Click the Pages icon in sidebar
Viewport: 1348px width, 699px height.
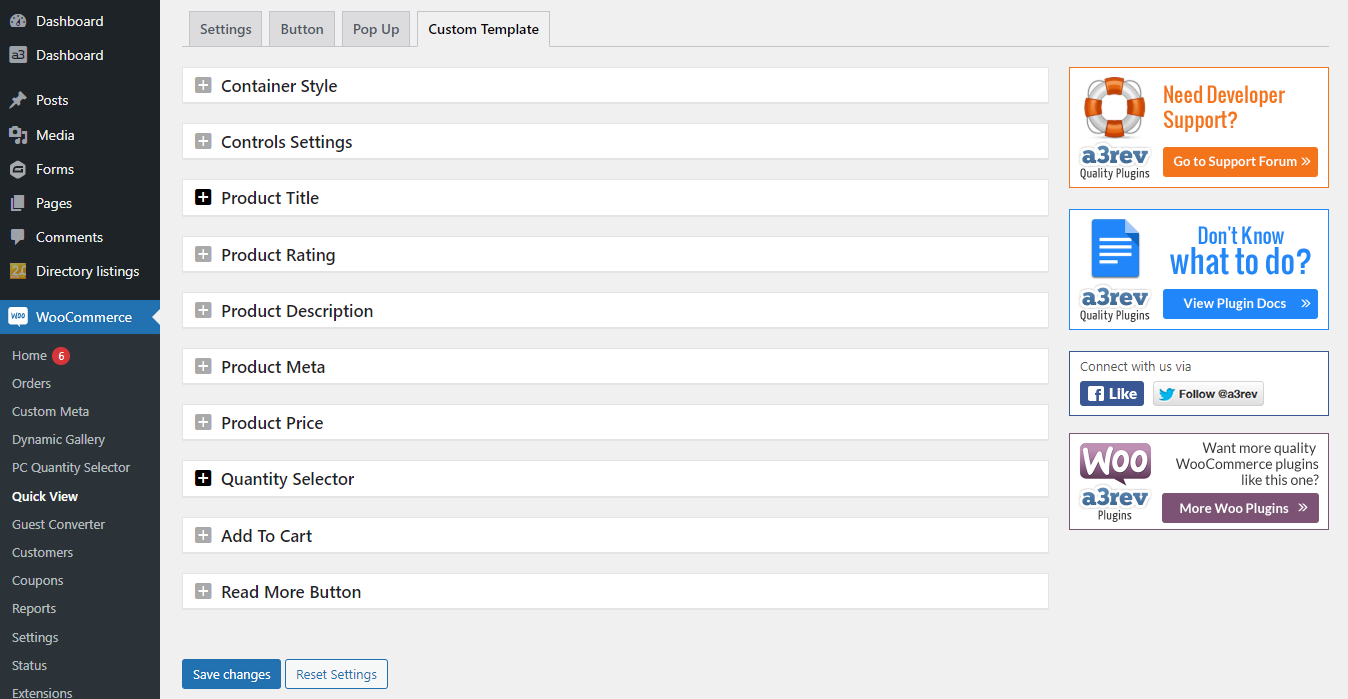click(18, 203)
